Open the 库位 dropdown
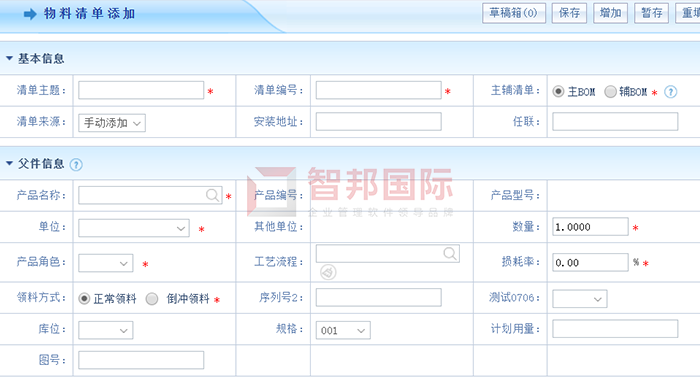The width and height of the screenshot is (700, 380). (106, 330)
